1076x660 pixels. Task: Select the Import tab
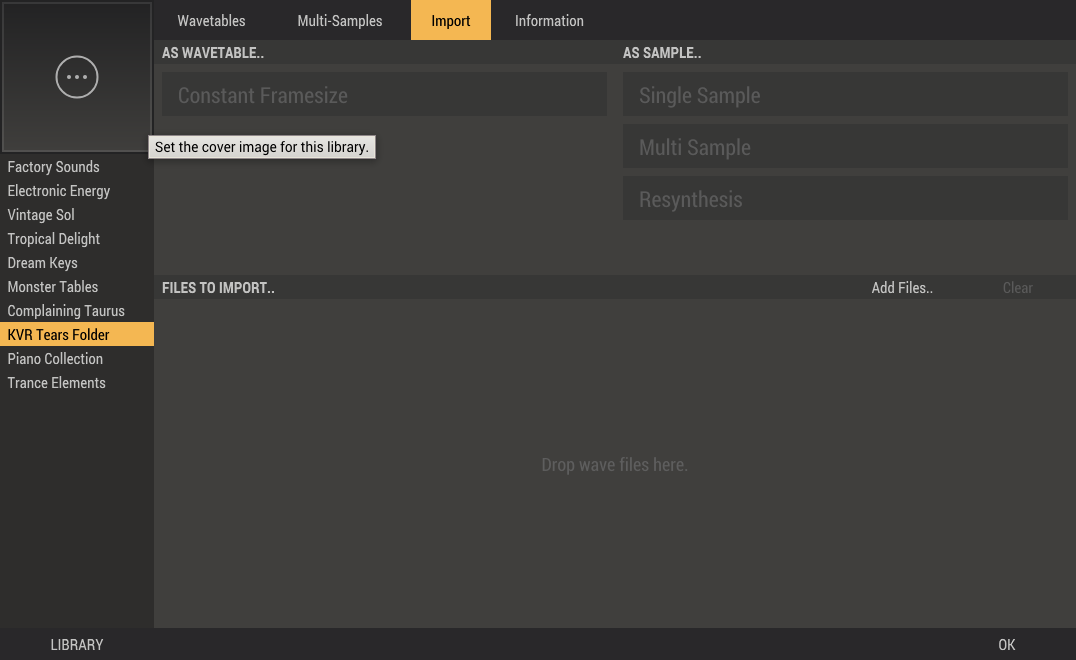pyautogui.click(x=451, y=20)
